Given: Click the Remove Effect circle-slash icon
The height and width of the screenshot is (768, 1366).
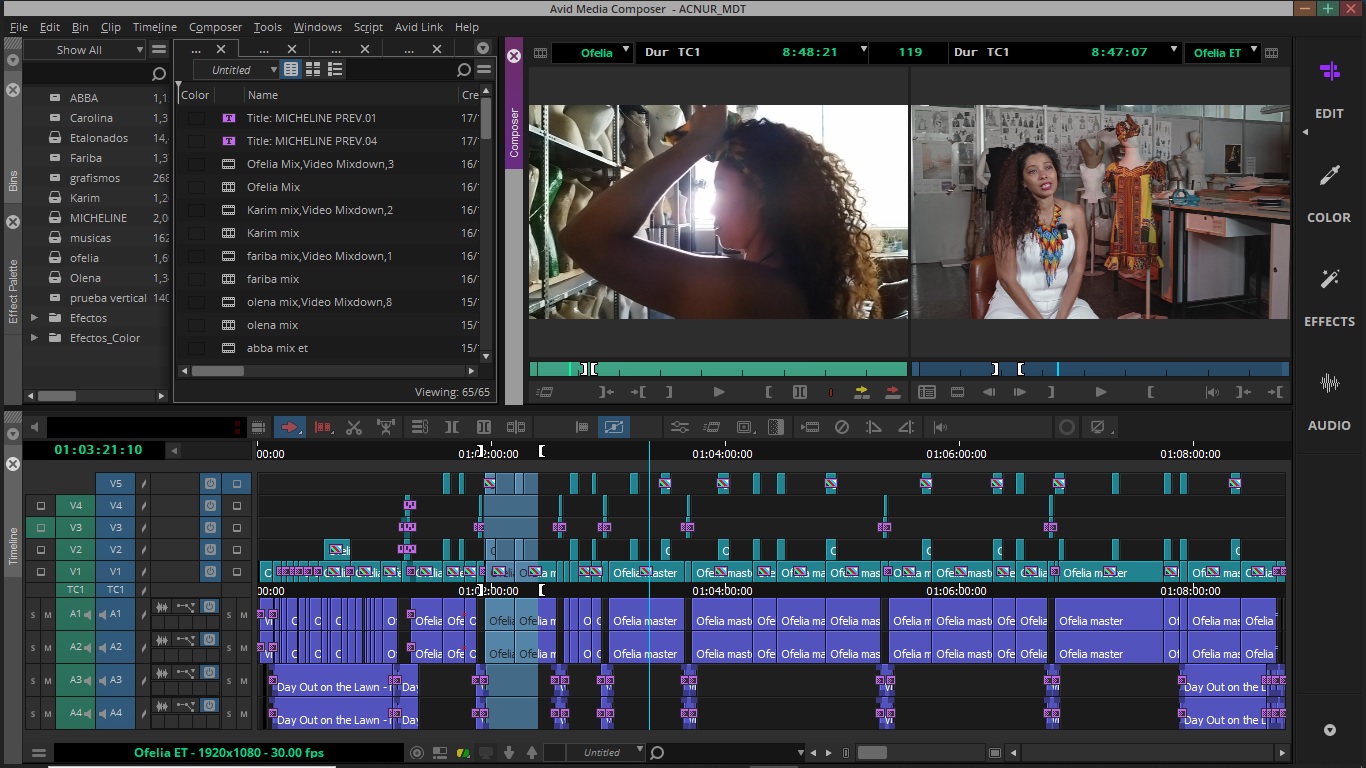Looking at the screenshot, I should [842, 427].
